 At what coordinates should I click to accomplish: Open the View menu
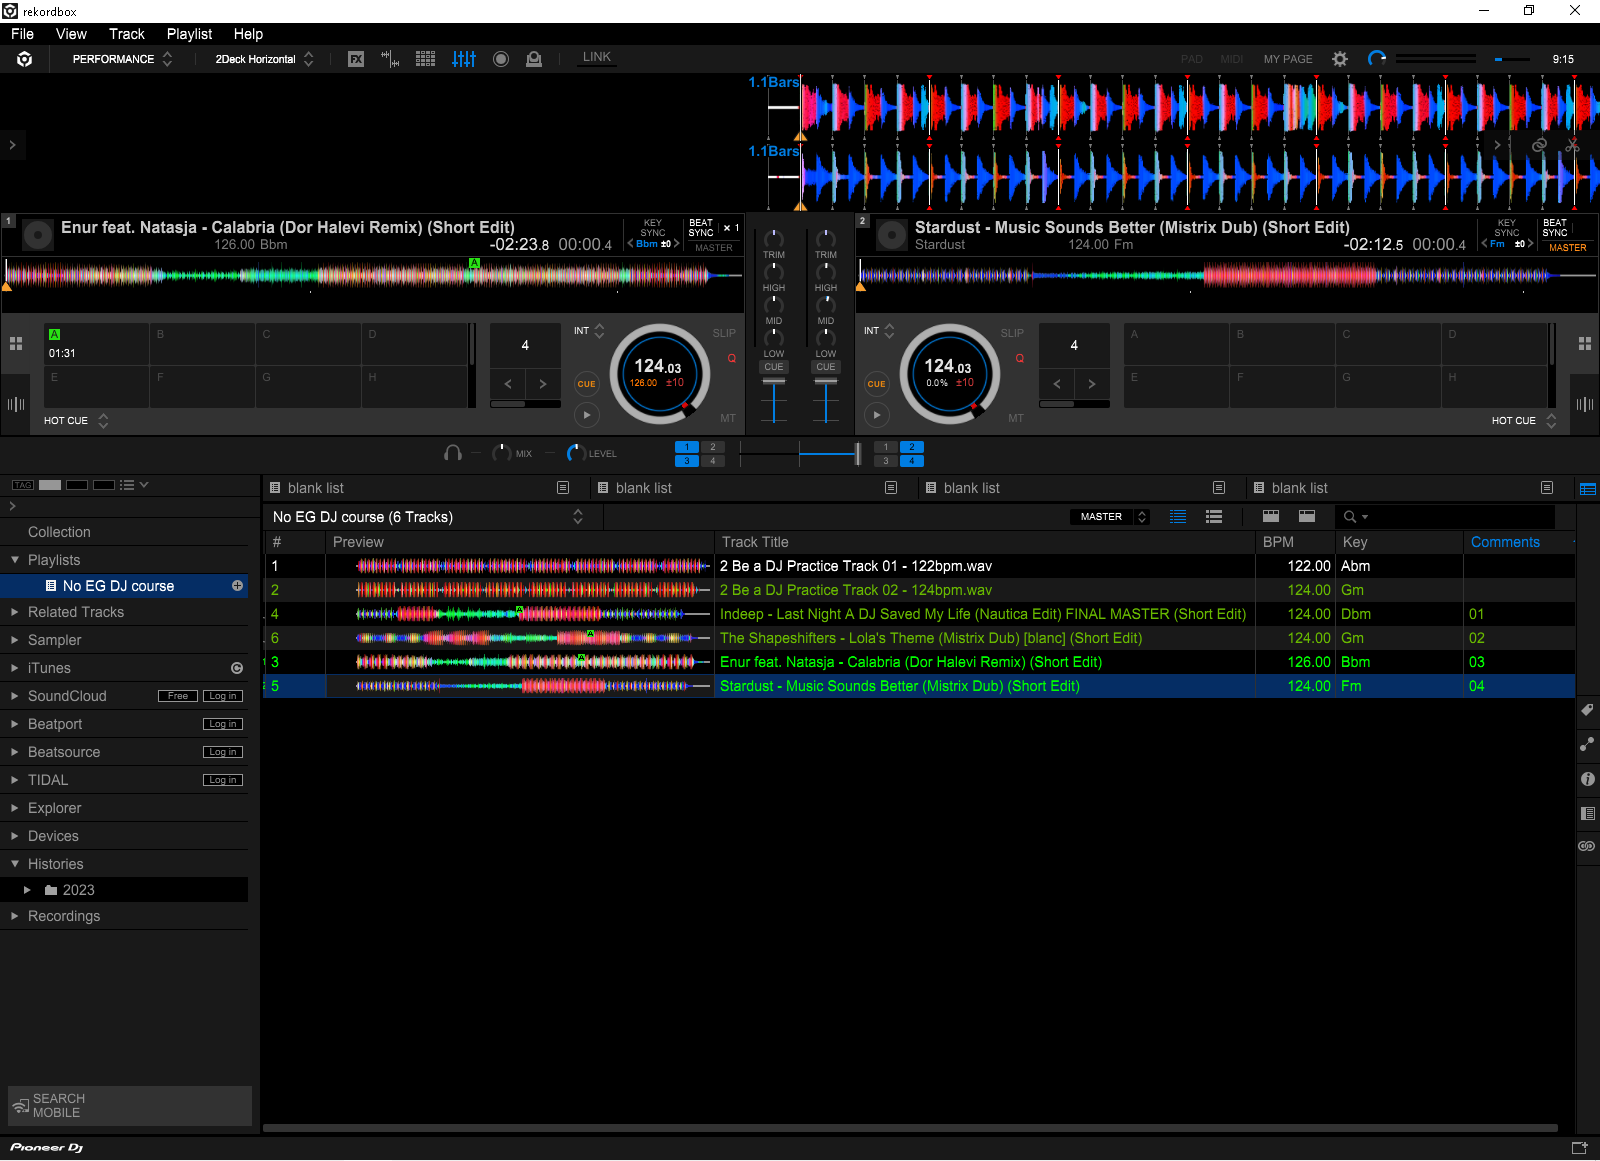click(x=71, y=34)
